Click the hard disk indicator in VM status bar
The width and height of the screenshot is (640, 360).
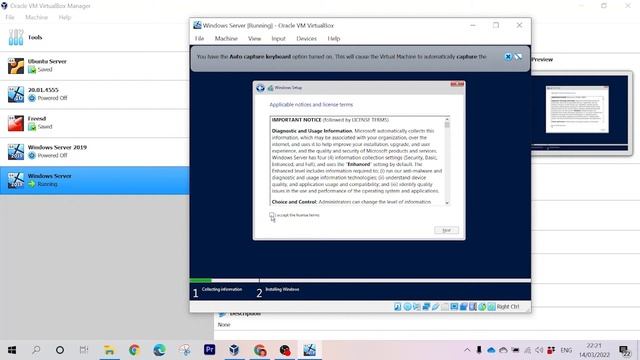point(398,307)
